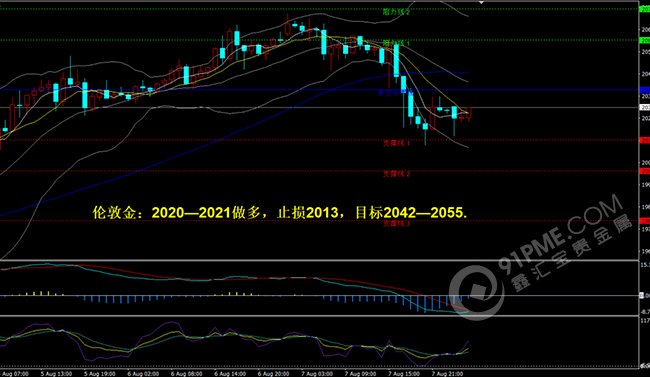Select the blue 多空分界线 label
The image size is (650, 377).
coord(395,93)
